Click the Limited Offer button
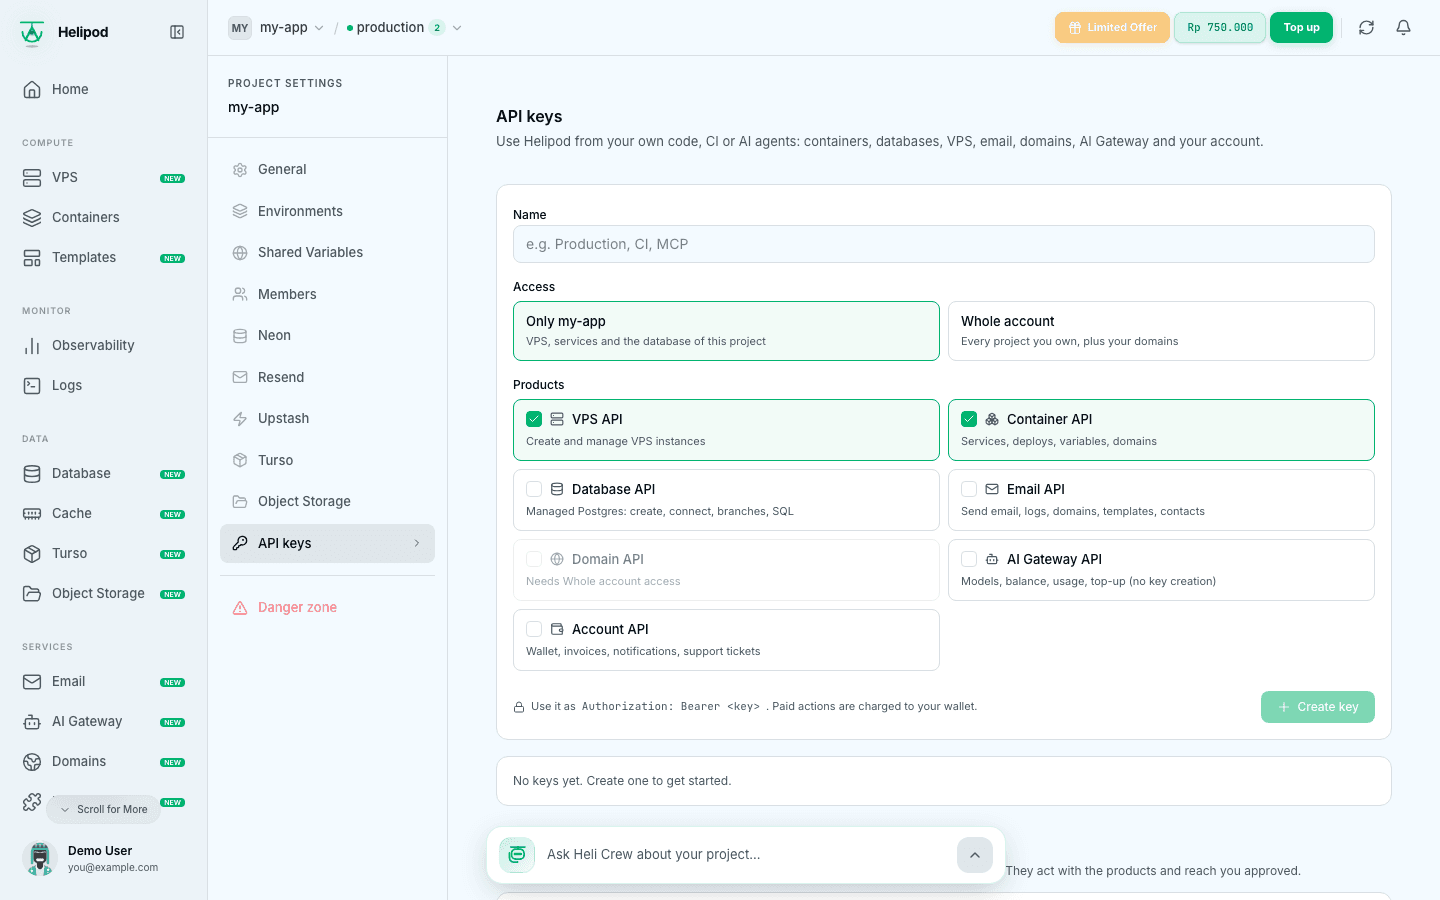This screenshot has width=1440, height=900. tap(1112, 28)
